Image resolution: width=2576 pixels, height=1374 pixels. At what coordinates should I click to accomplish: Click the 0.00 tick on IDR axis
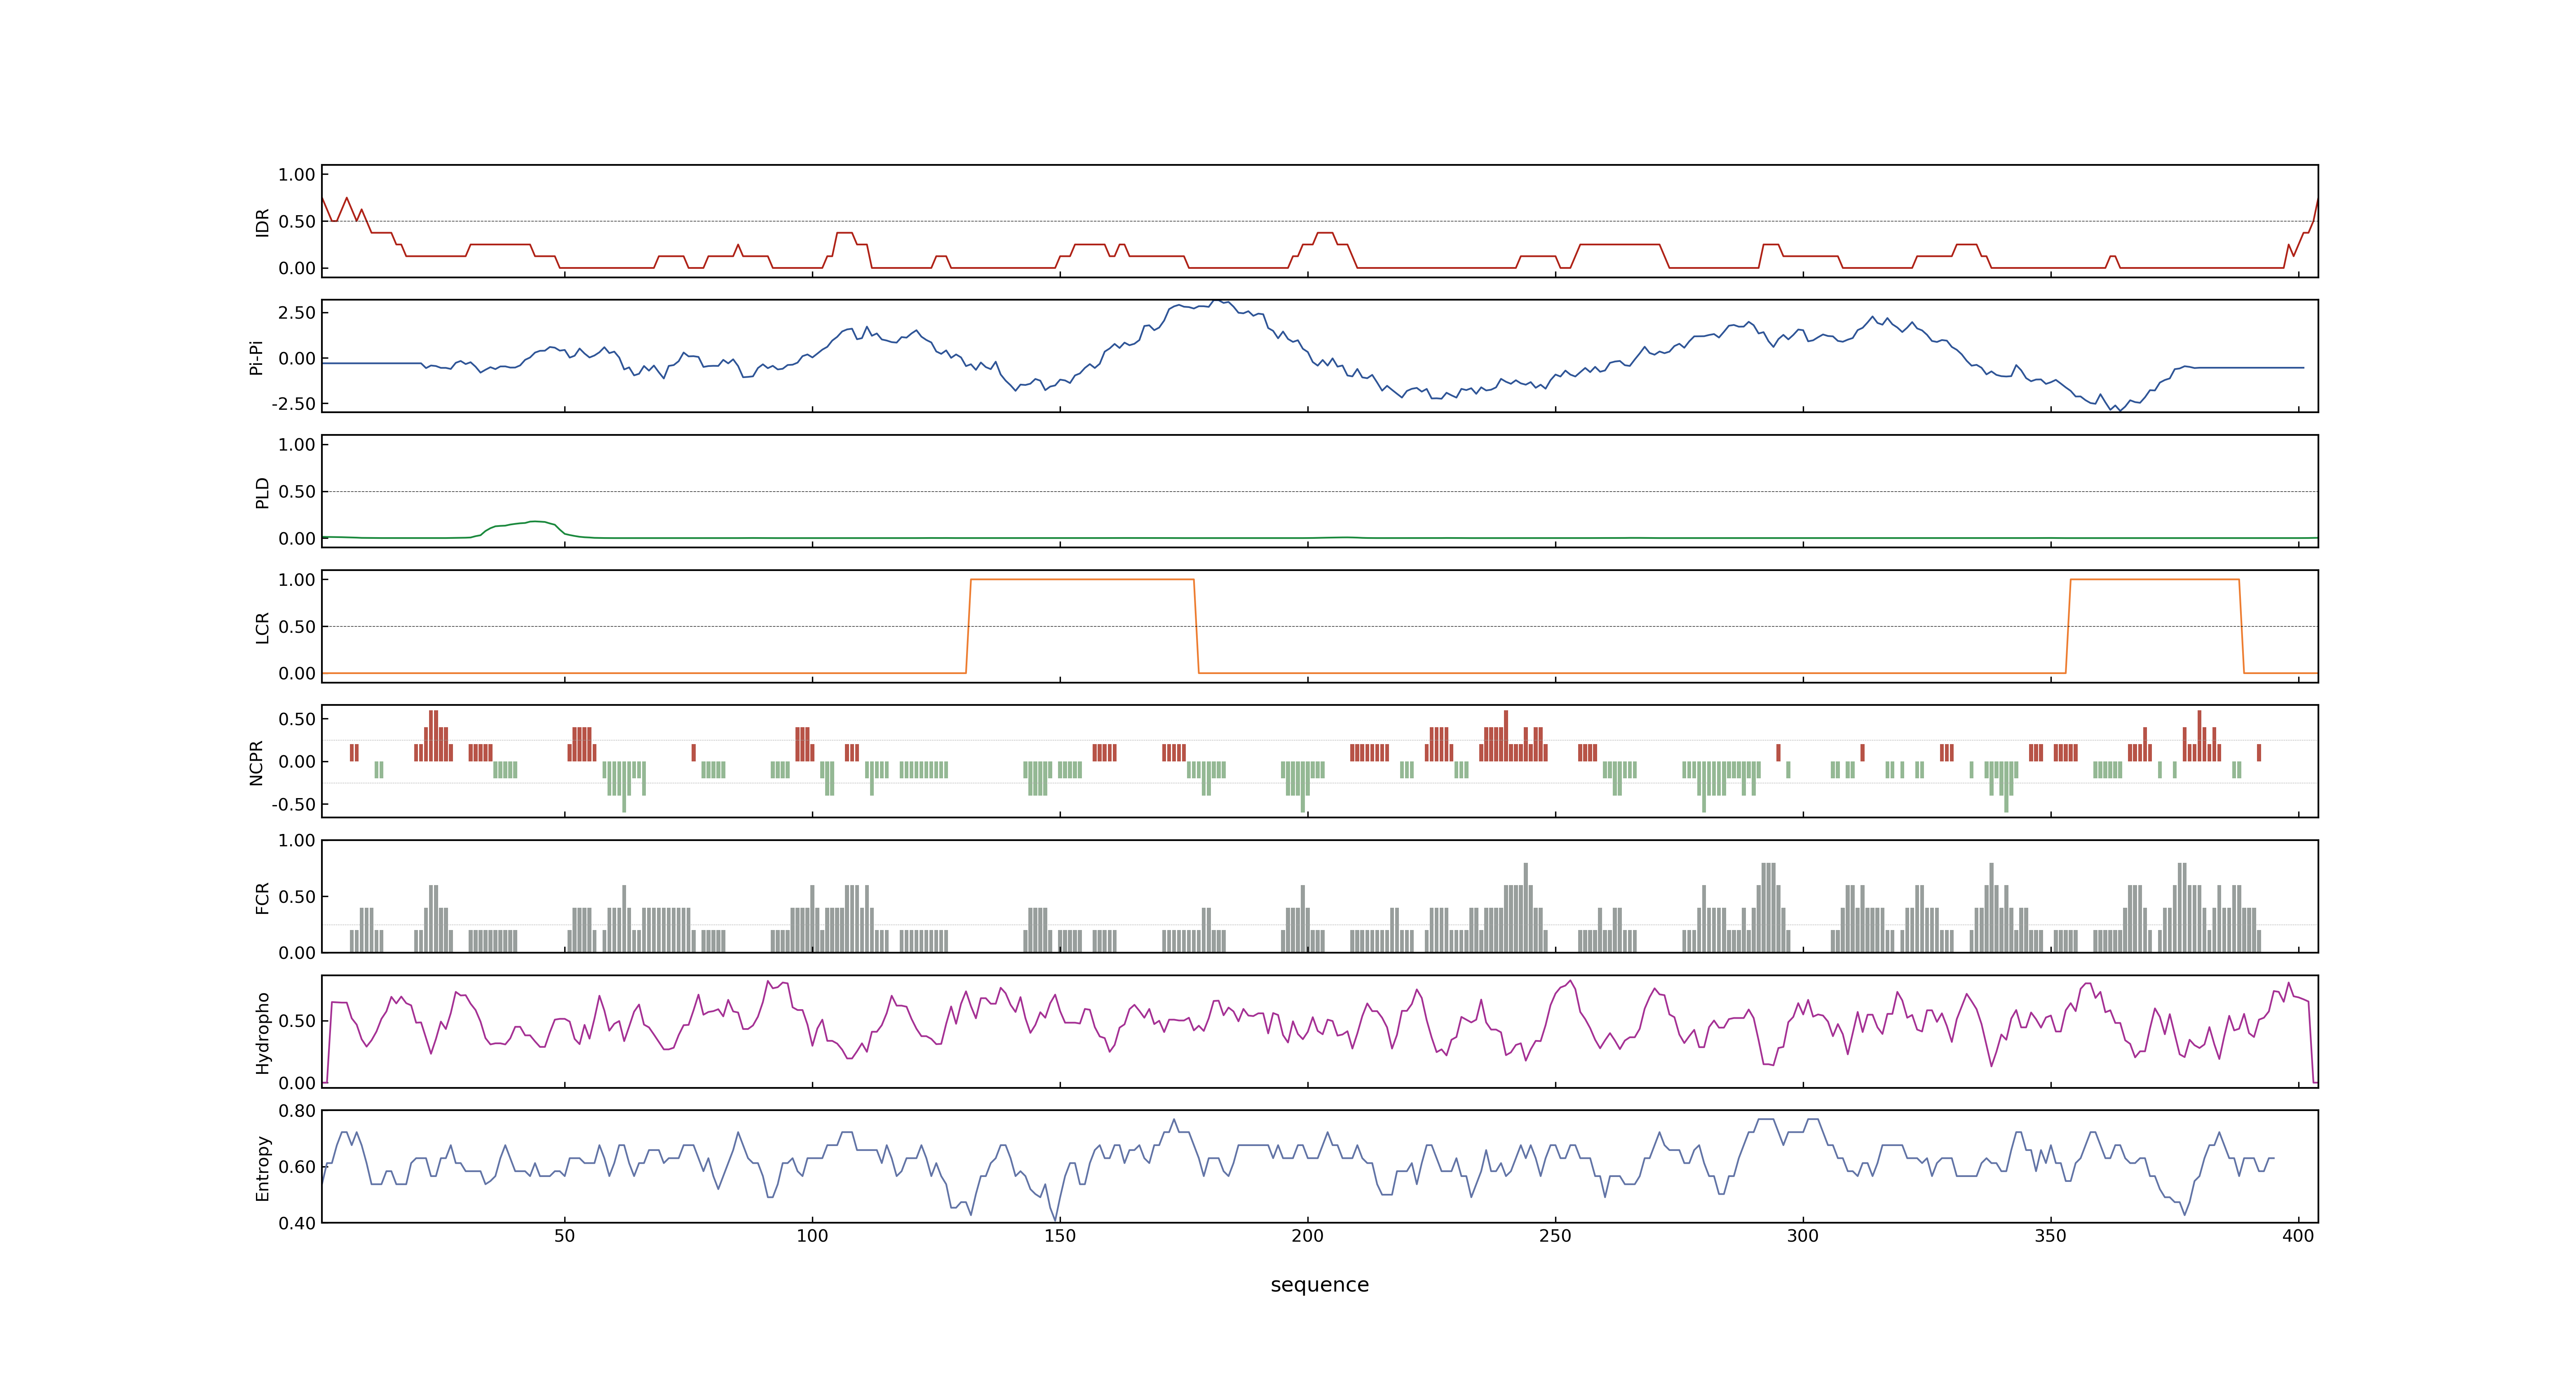tap(297, 268)
